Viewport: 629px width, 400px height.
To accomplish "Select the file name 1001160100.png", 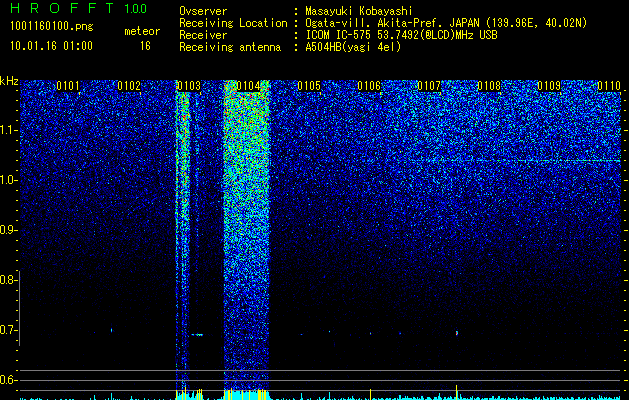I will pos(52,27).
